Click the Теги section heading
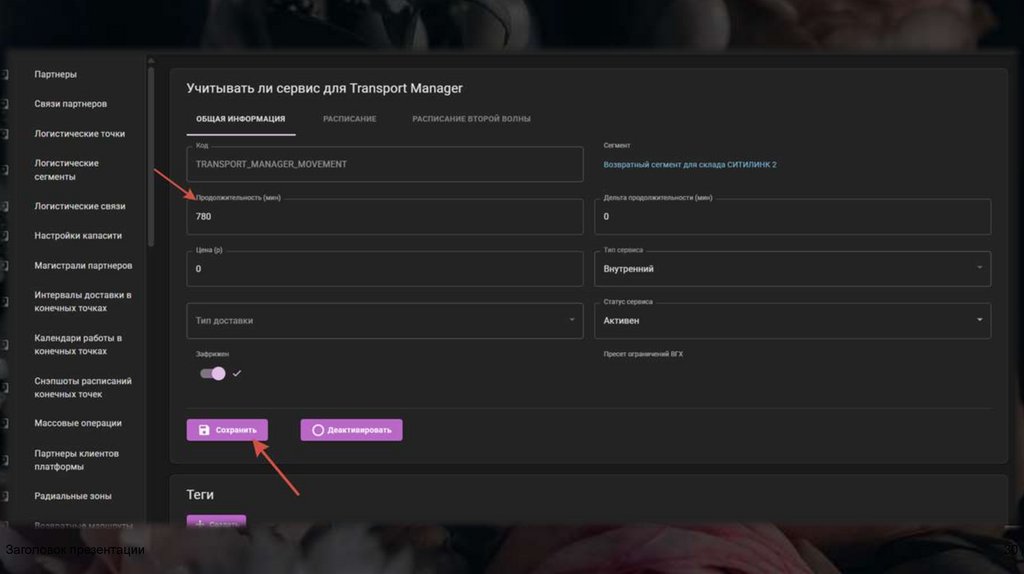The width and height of the screenshot is (1024, 574). coord(200,494)
